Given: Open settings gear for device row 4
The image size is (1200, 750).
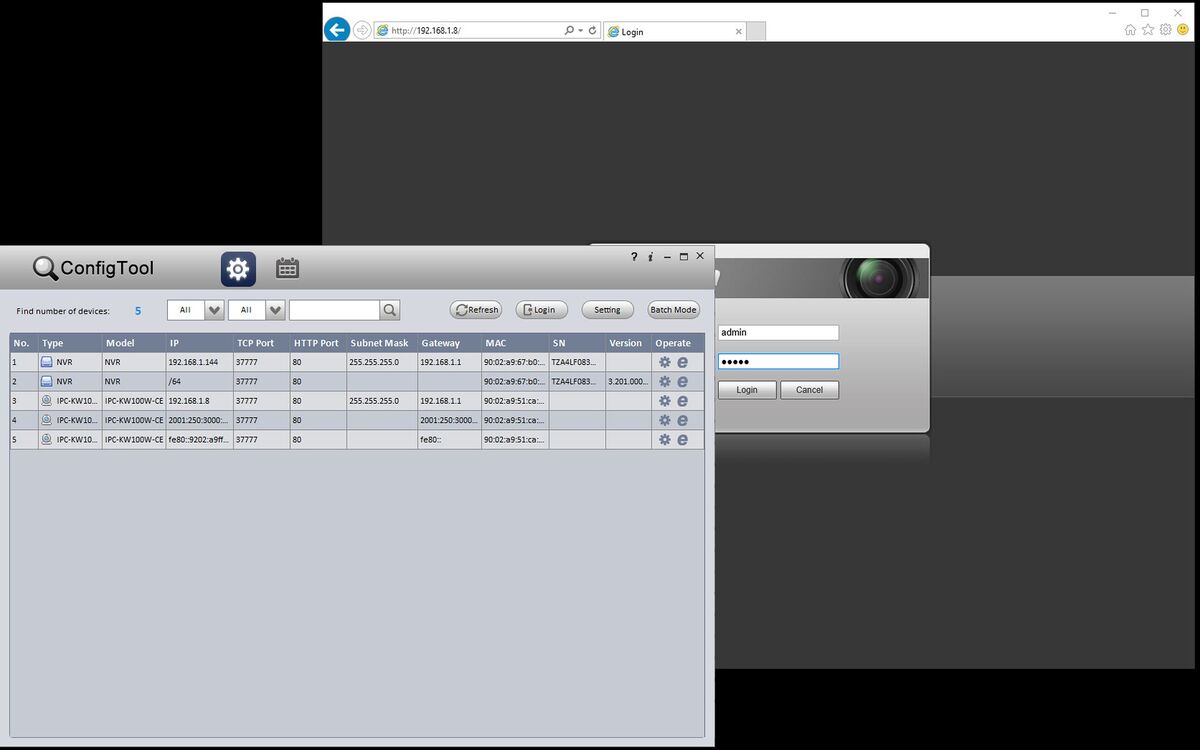Looking at the screenshot, I should 664,420.
